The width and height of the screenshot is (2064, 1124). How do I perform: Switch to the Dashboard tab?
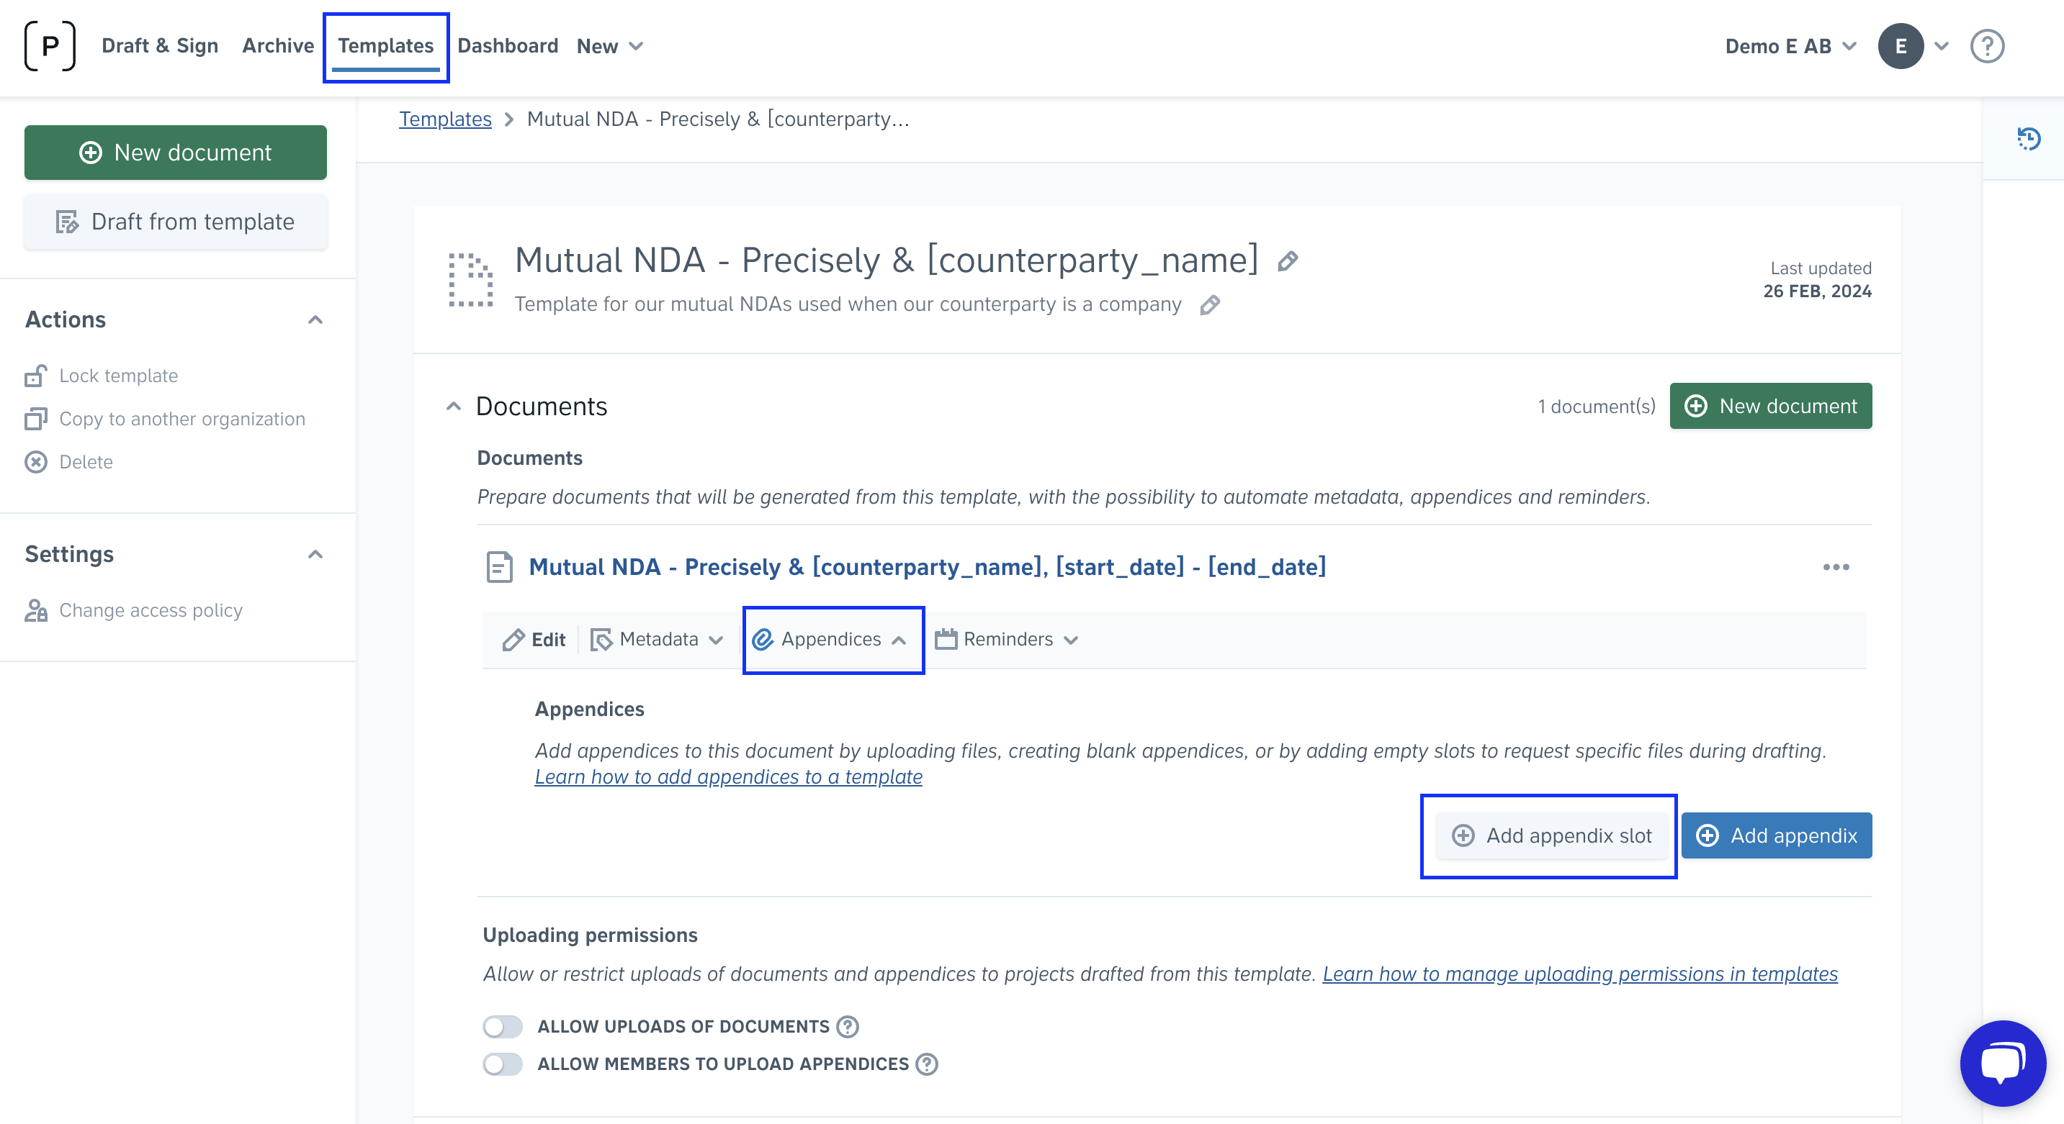(508, 45)
